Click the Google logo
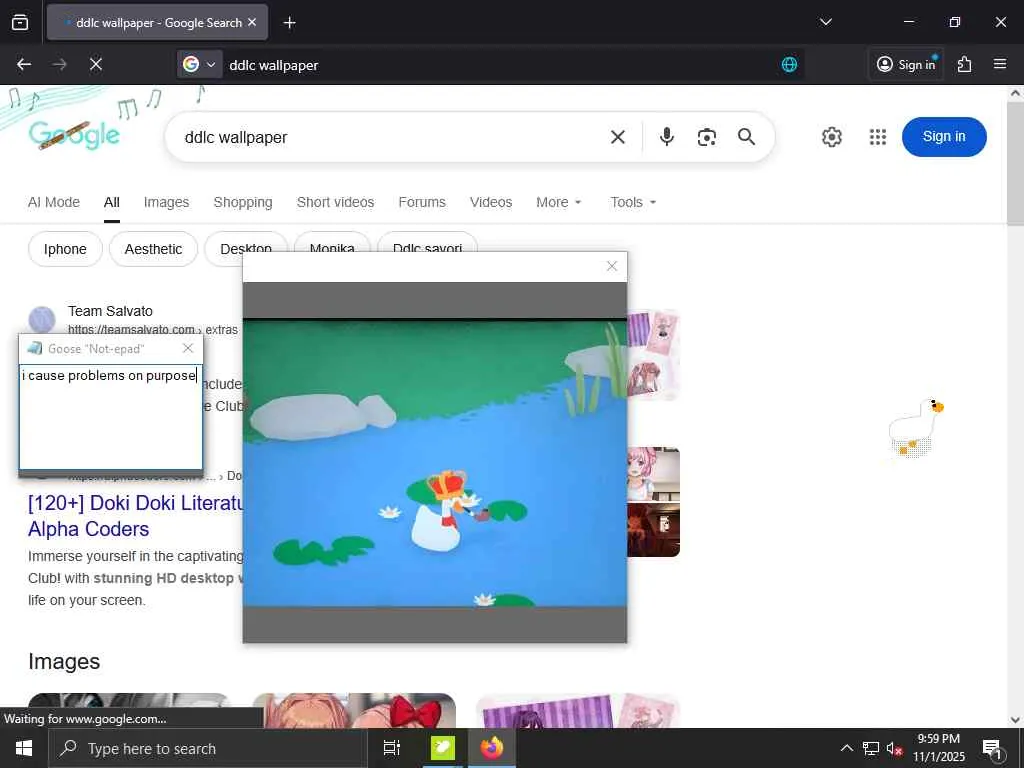The width and height of the screenshot is (1024, 768). (74, 134)
